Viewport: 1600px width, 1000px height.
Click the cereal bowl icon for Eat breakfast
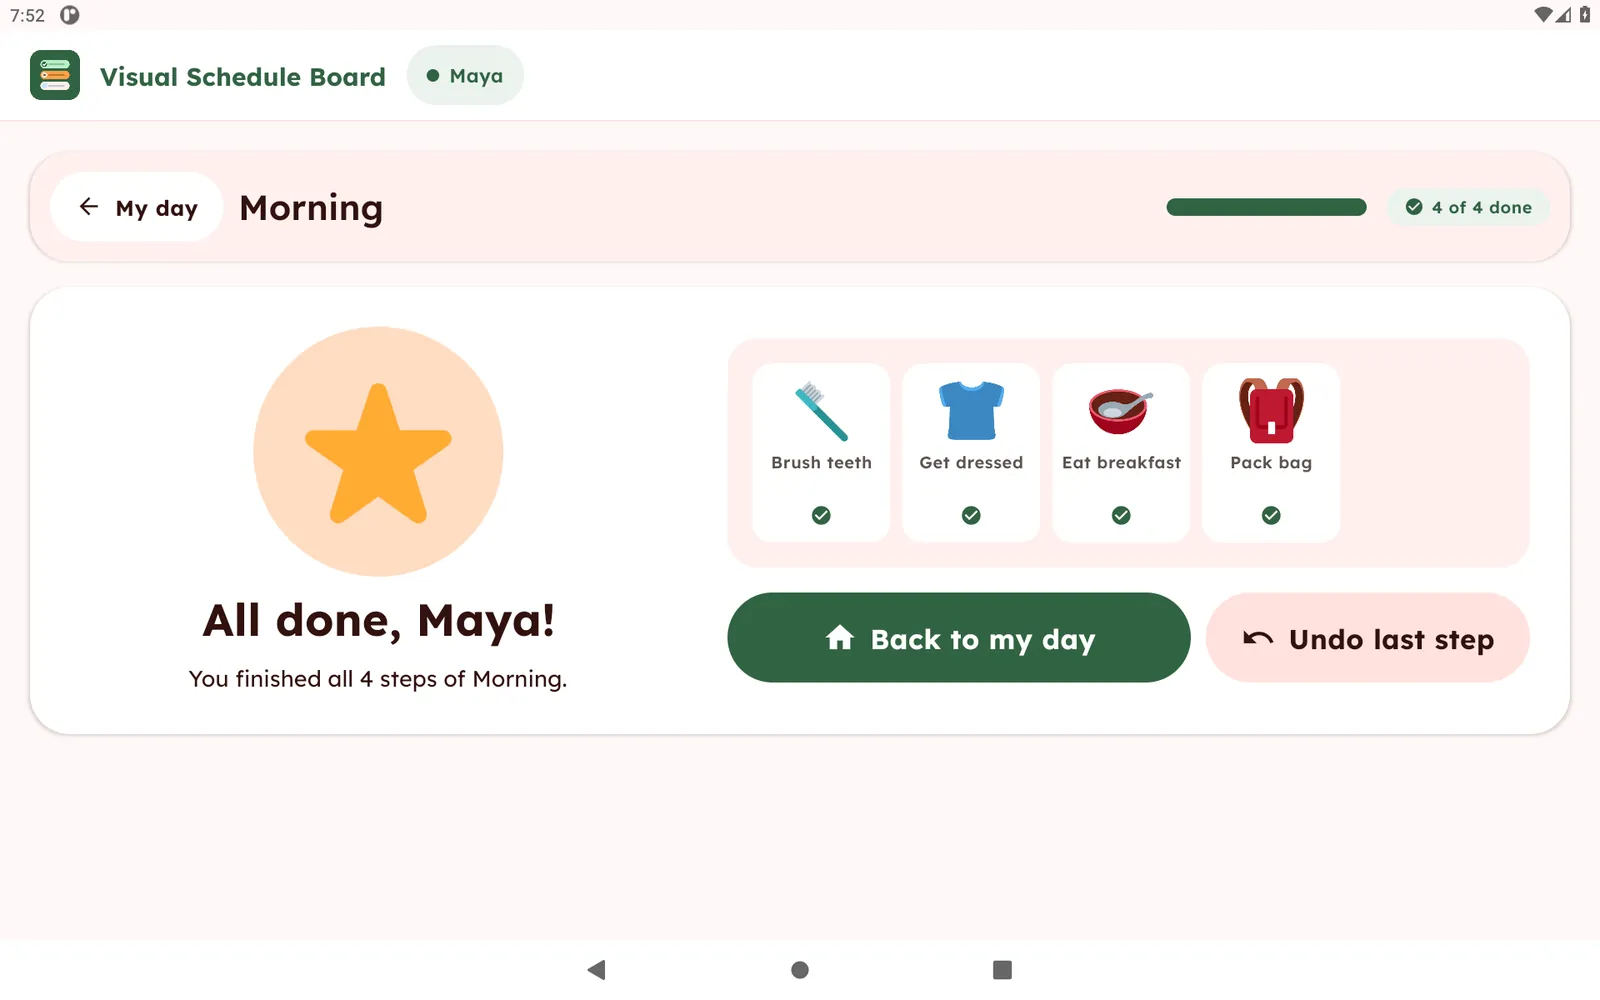point(1121,411)
